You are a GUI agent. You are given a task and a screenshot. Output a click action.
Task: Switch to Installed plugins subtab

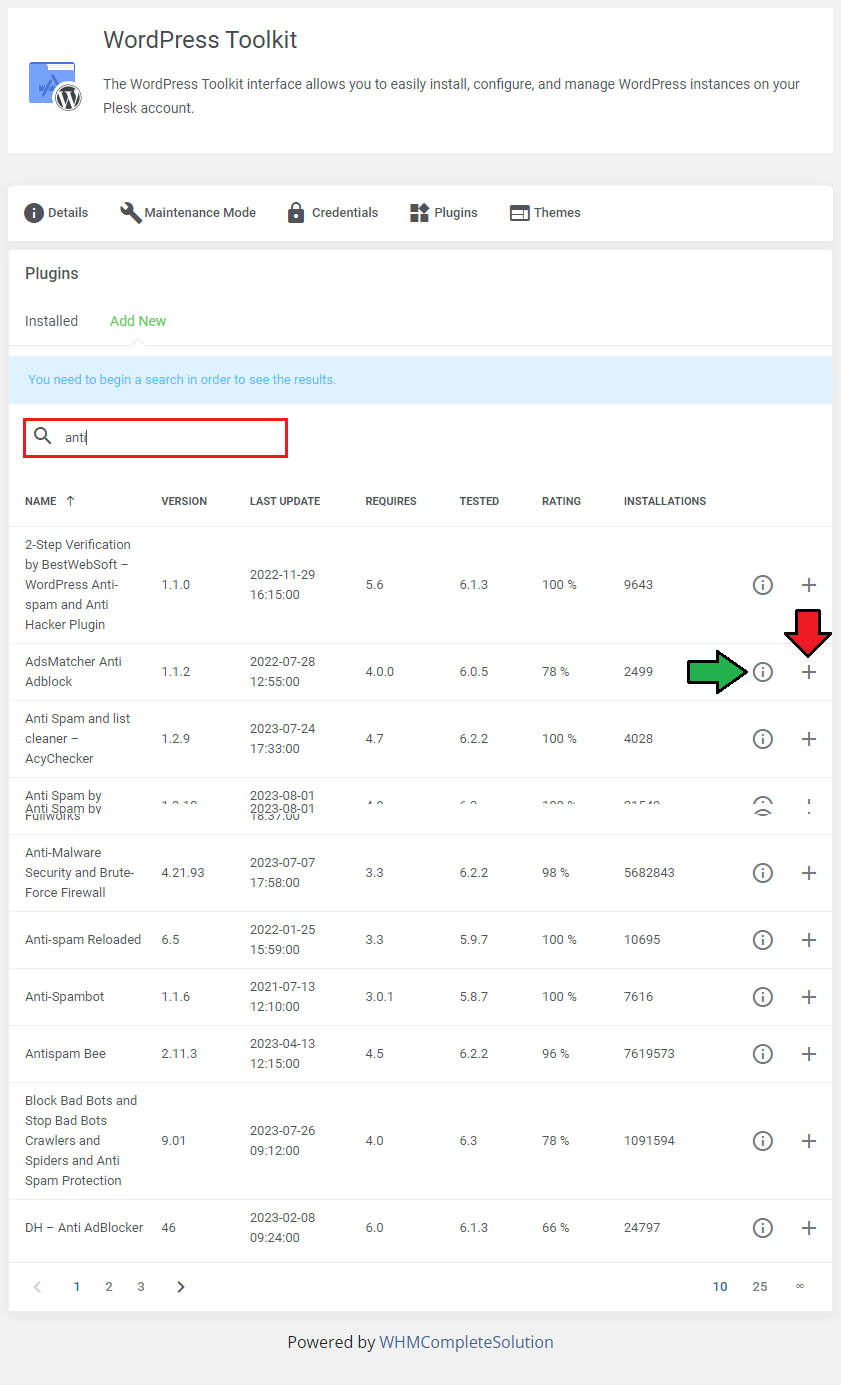52,321
